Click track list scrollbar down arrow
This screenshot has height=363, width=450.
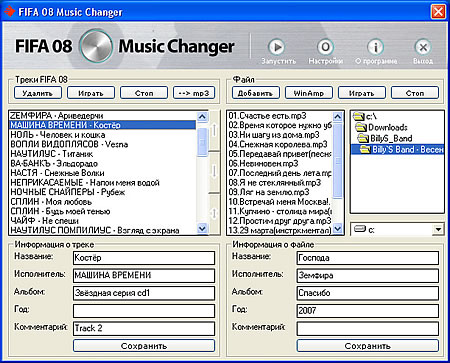point(202,229)
